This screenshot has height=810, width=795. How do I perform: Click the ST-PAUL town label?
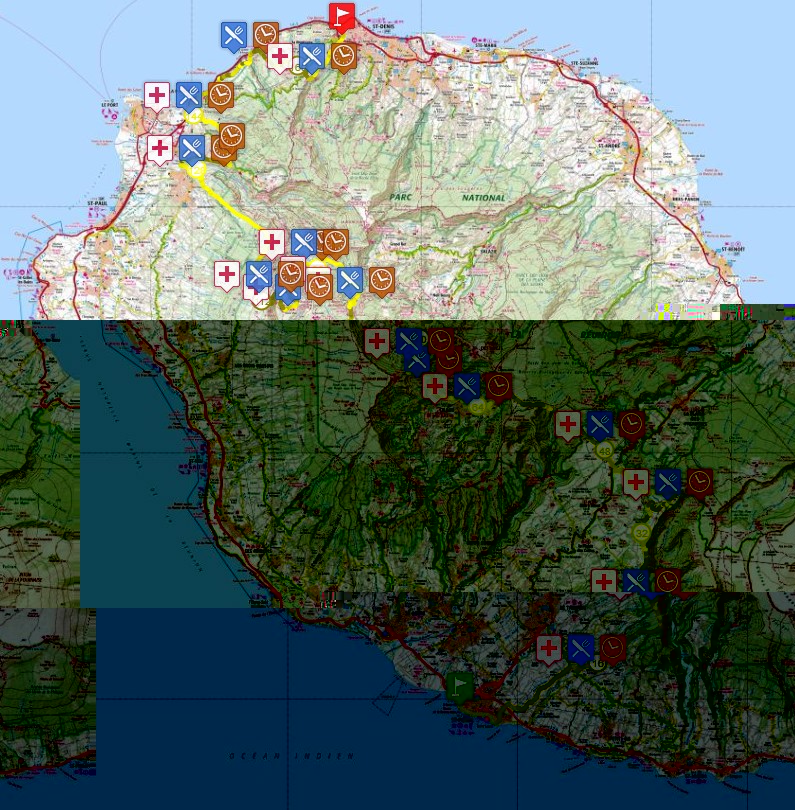pos(97,204)
